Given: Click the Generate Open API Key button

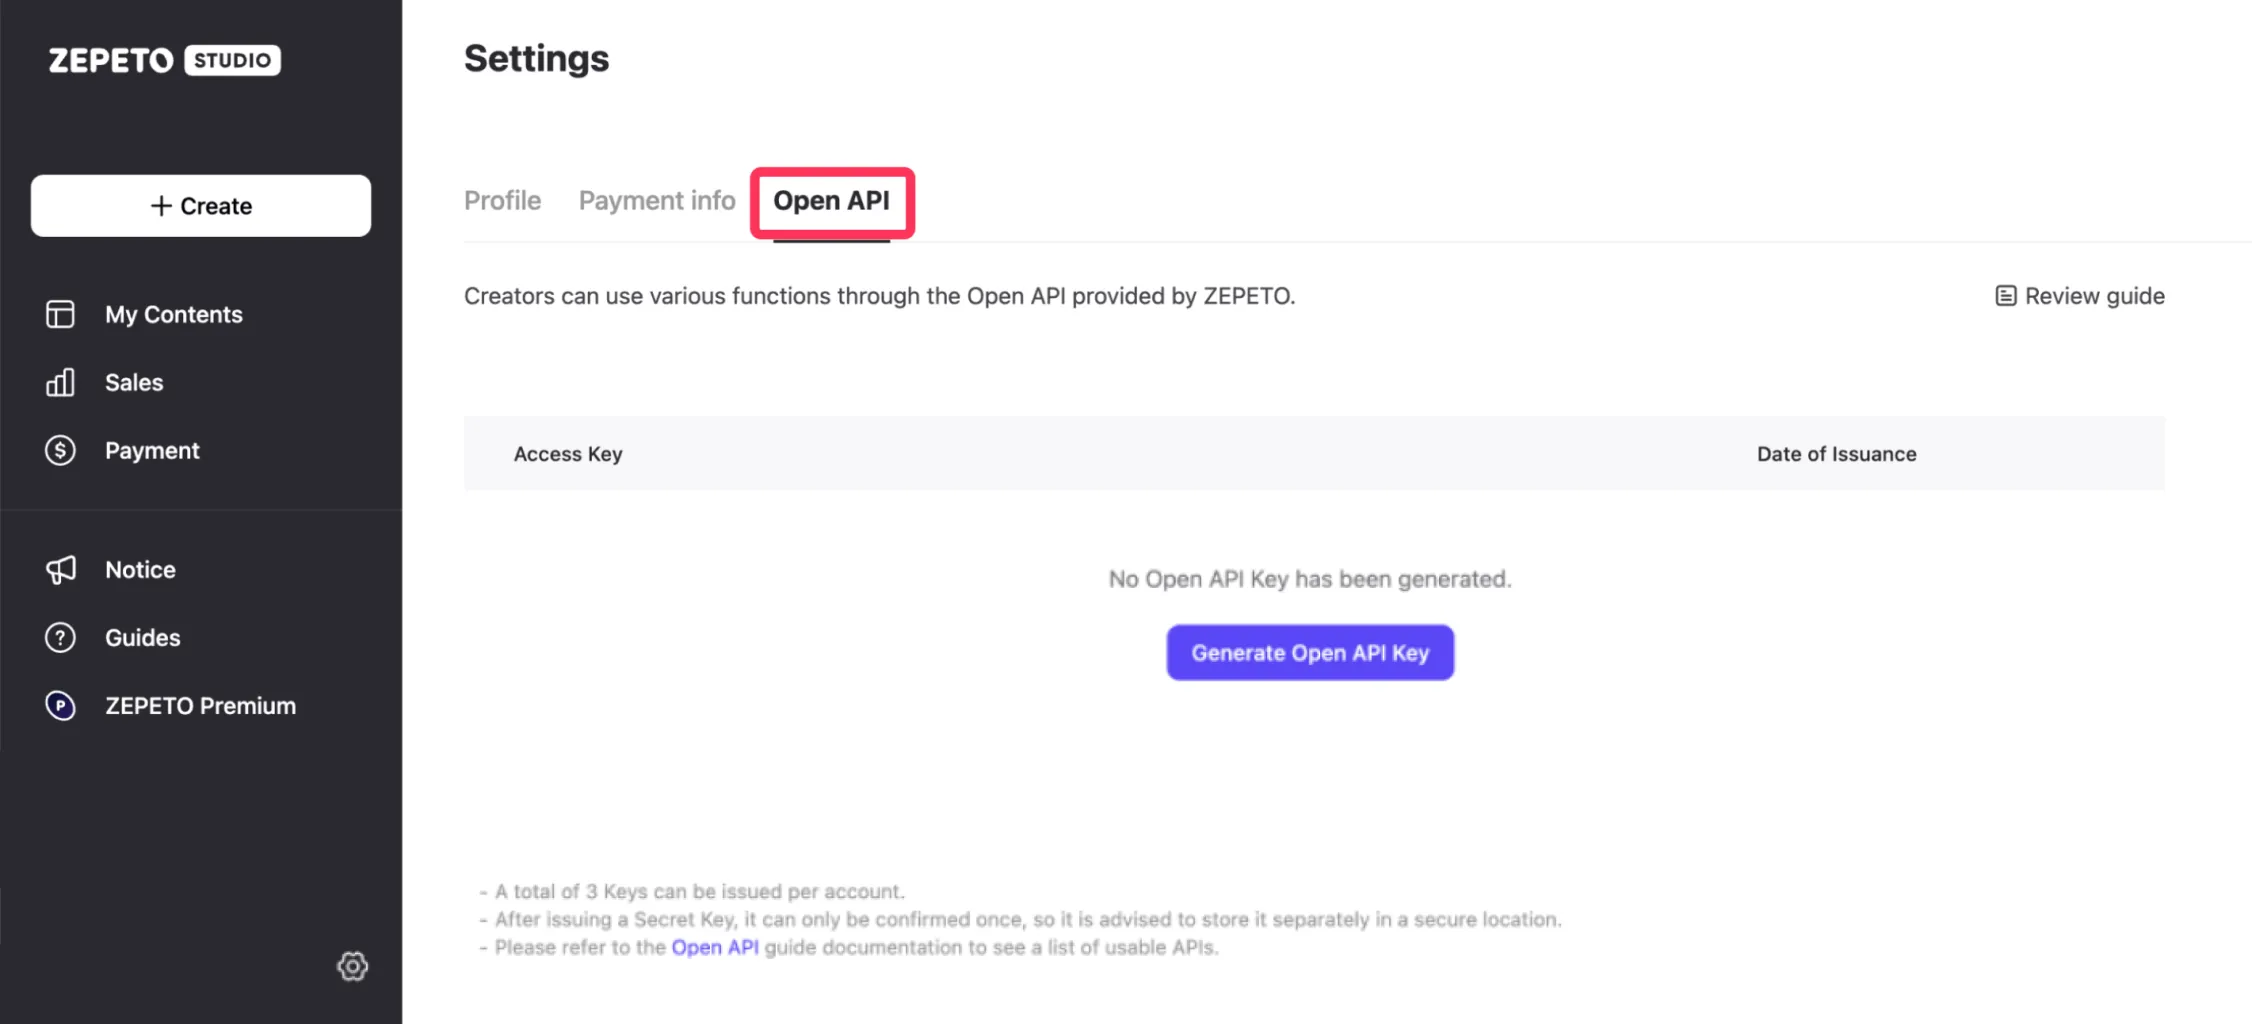Looking at the screenshot, I should tap(1310, 653).
